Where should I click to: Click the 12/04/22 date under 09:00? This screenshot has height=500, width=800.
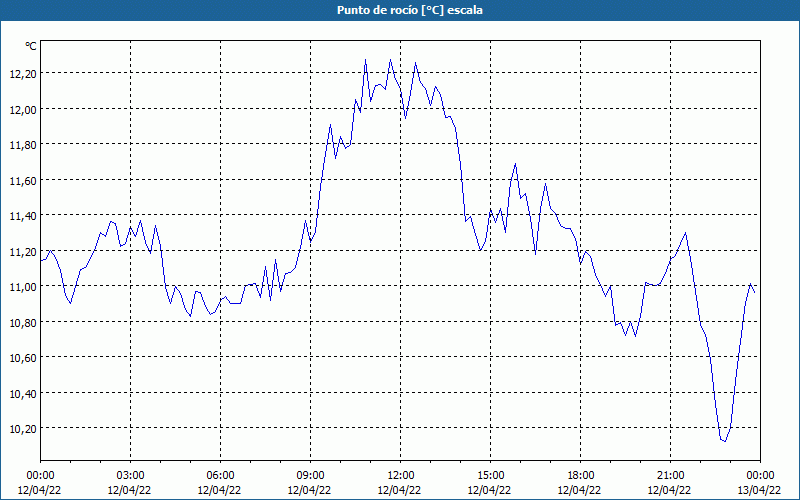tap(309, 490)
